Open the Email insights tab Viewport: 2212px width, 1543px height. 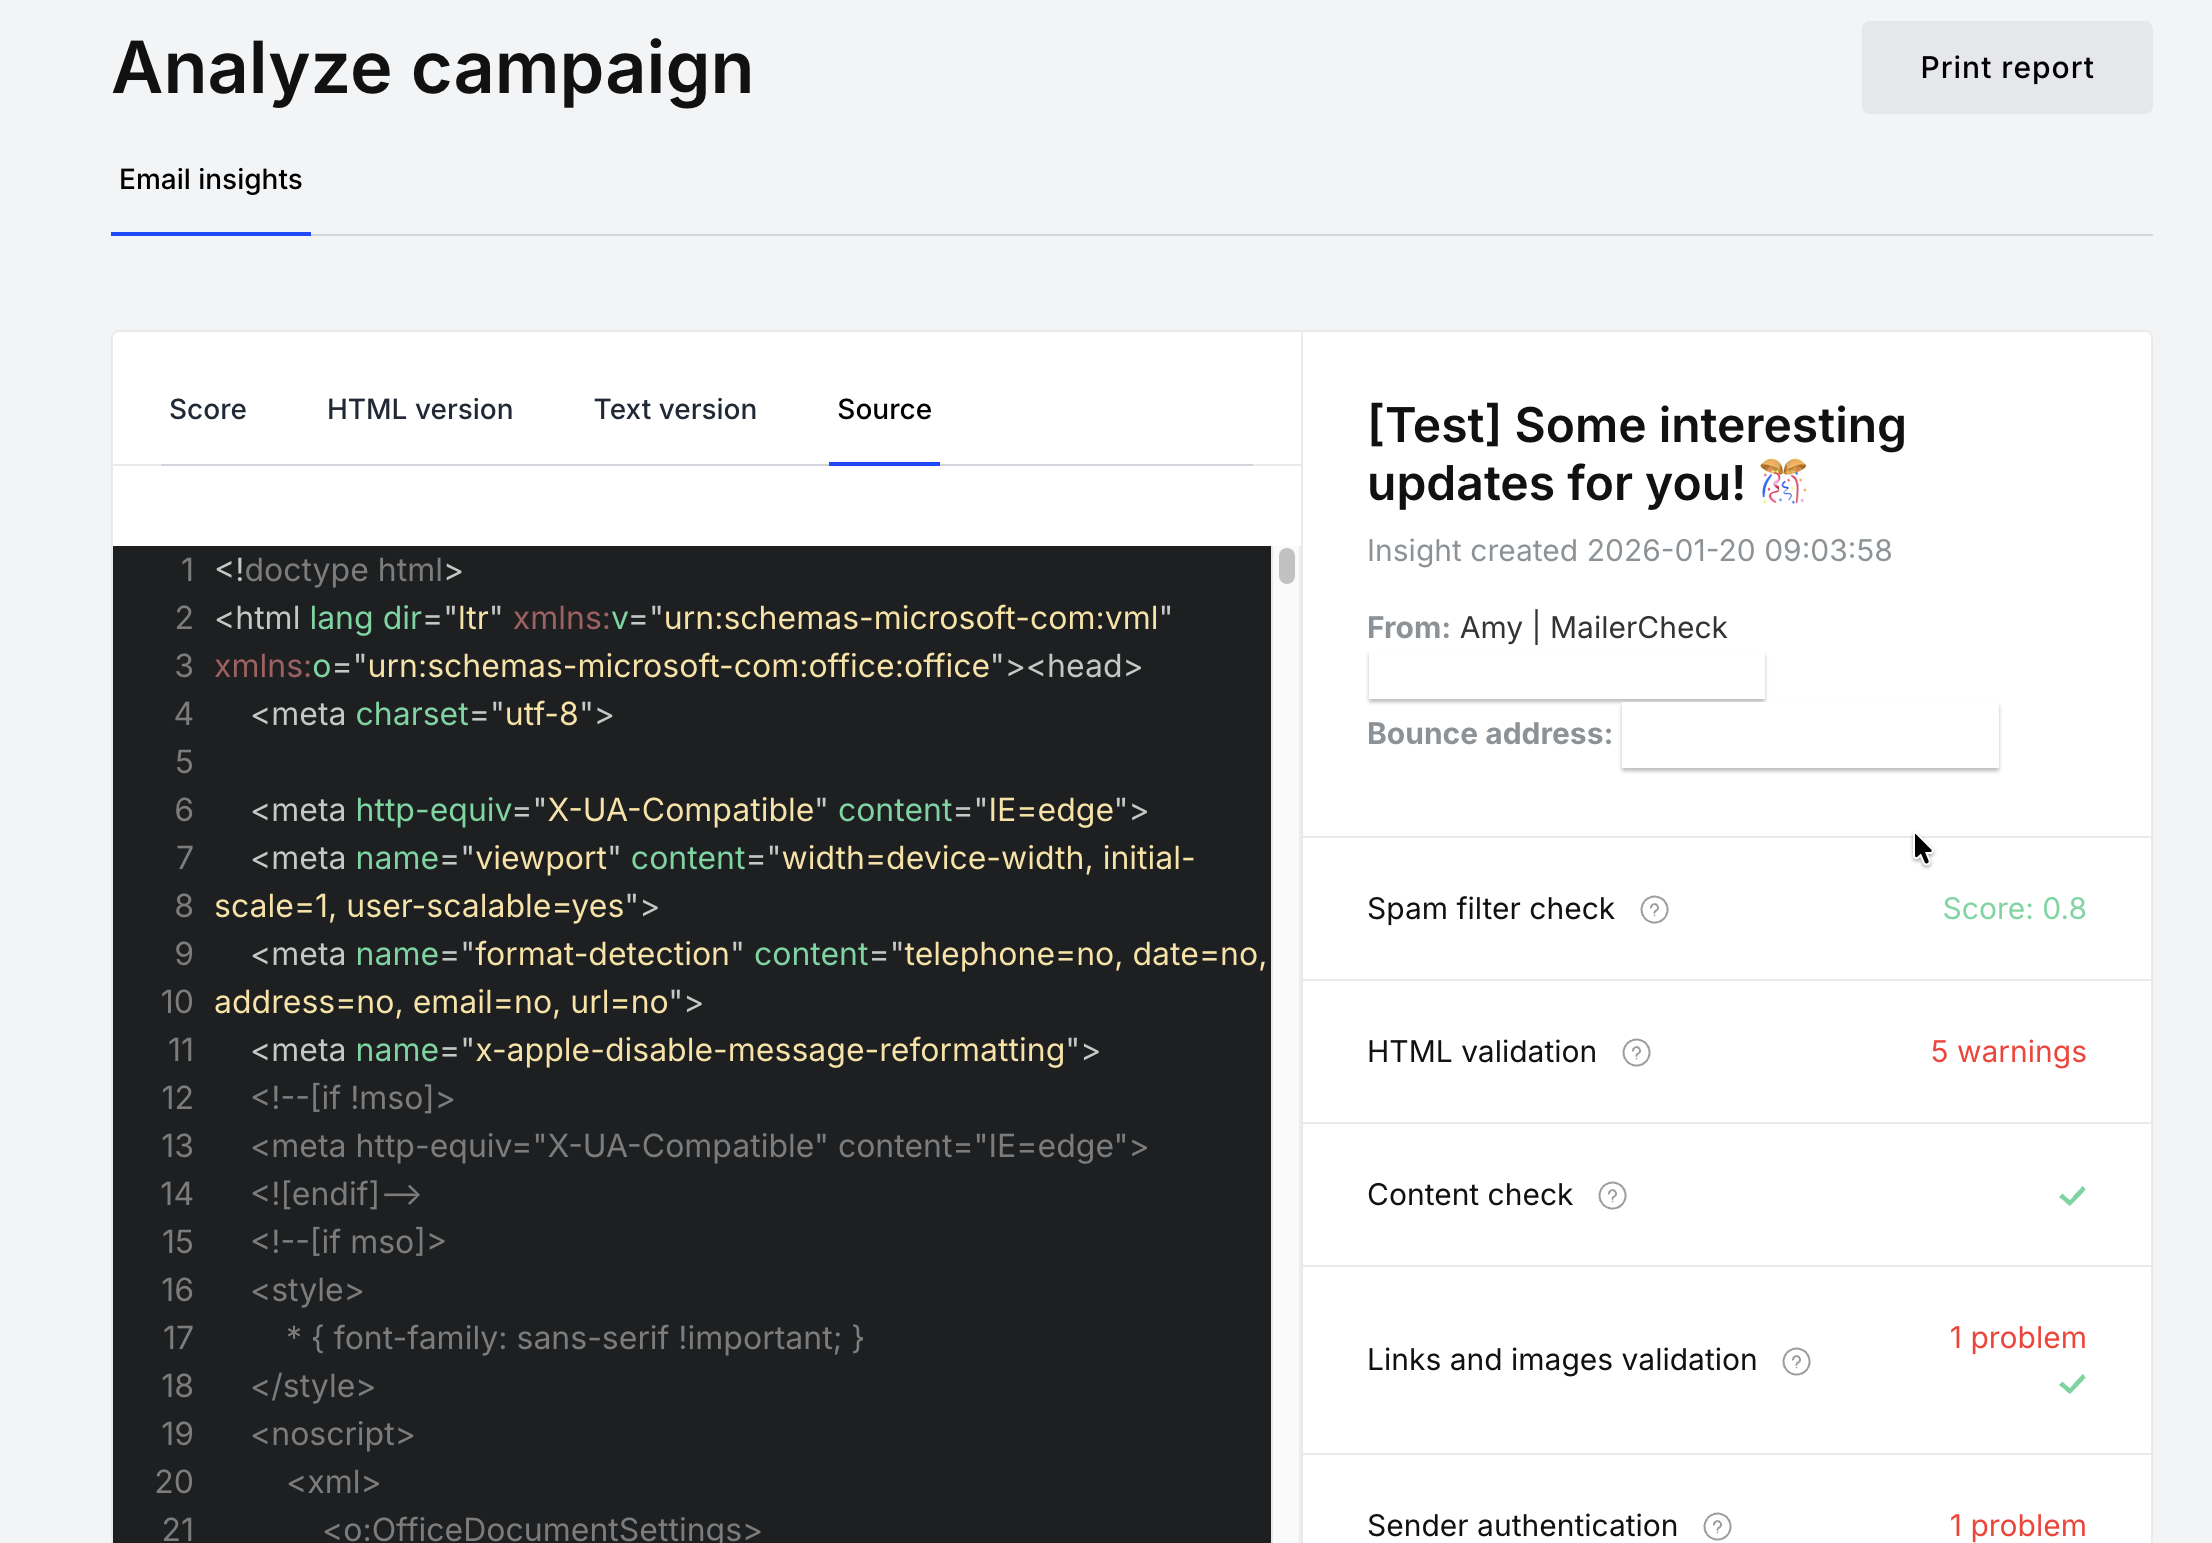coord(210,179)
